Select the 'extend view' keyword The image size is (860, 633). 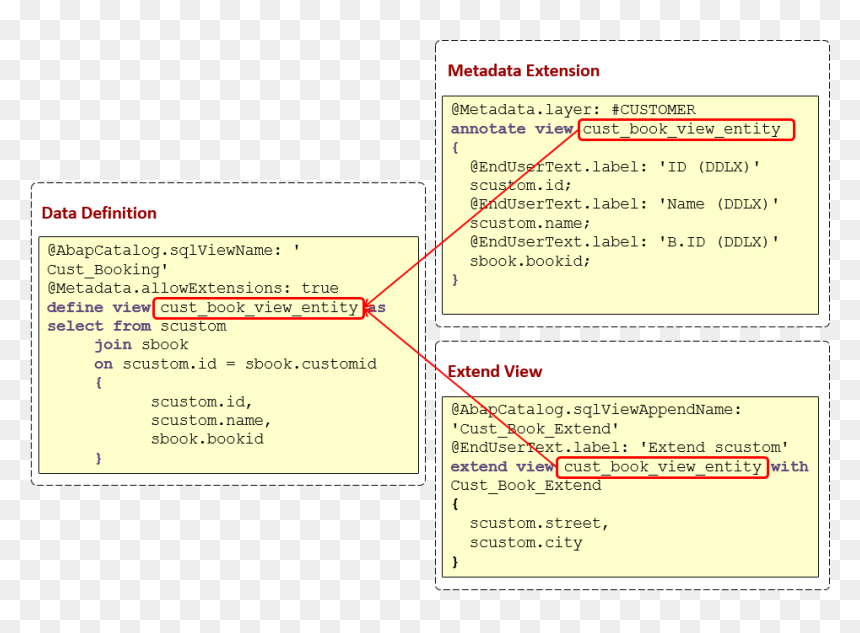[x=502, y=466]
